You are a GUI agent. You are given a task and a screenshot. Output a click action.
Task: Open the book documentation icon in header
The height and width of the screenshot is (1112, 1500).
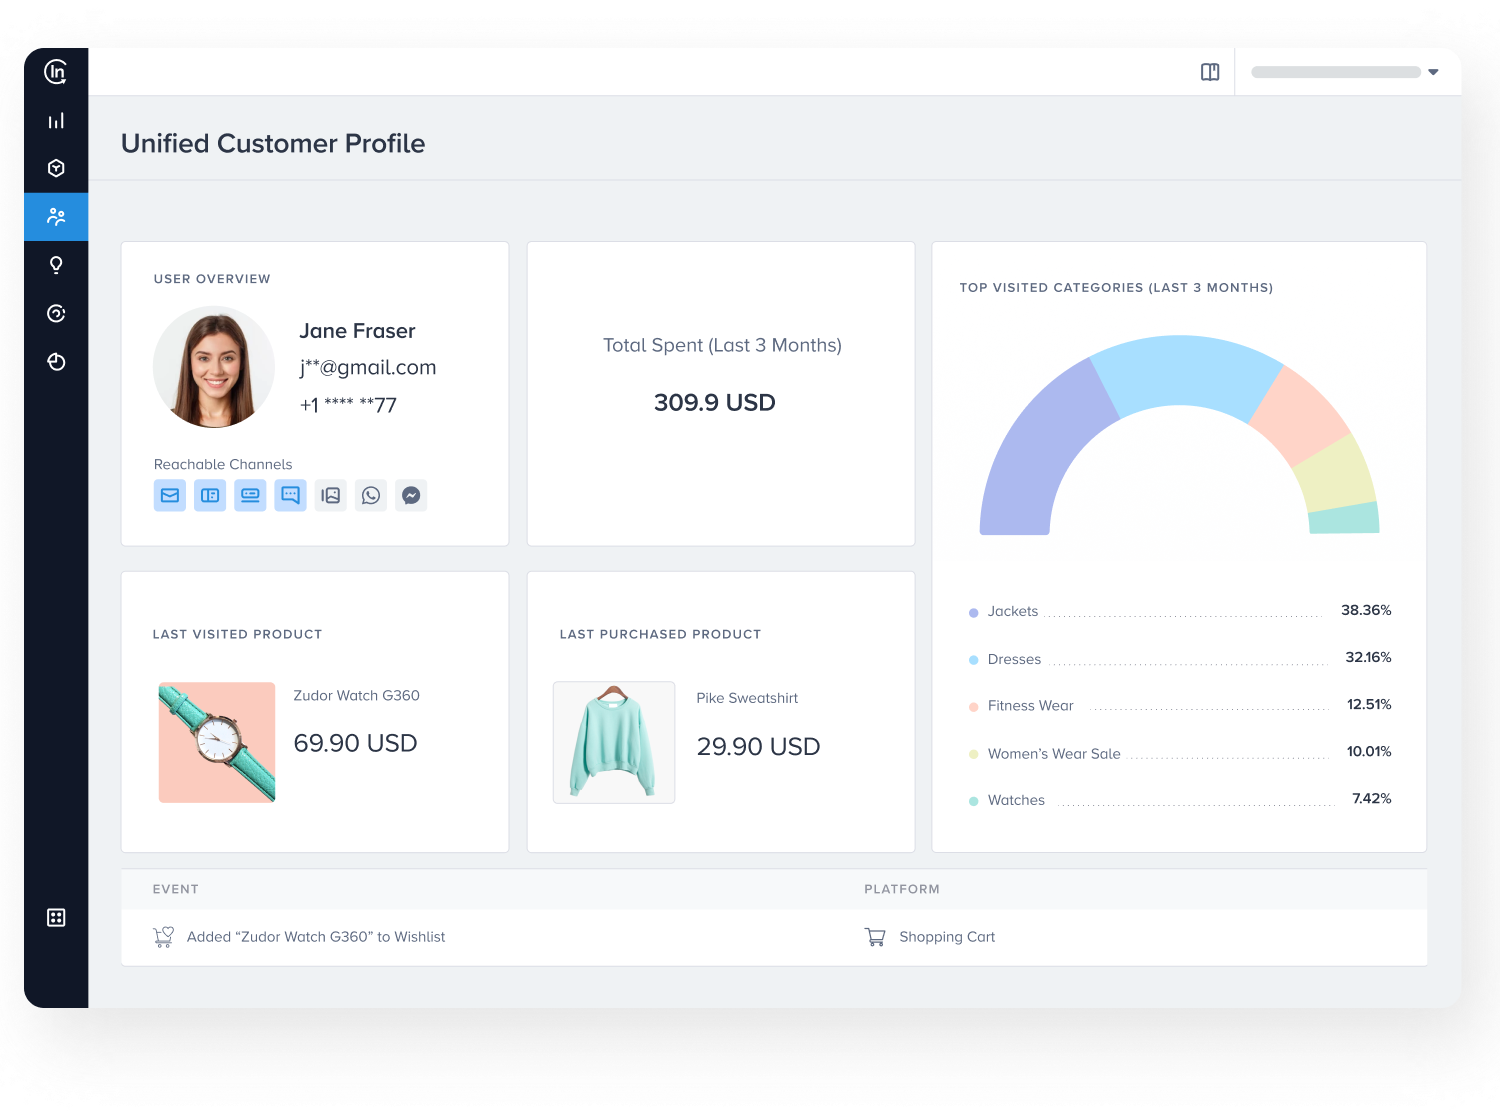click(1210, 72)
